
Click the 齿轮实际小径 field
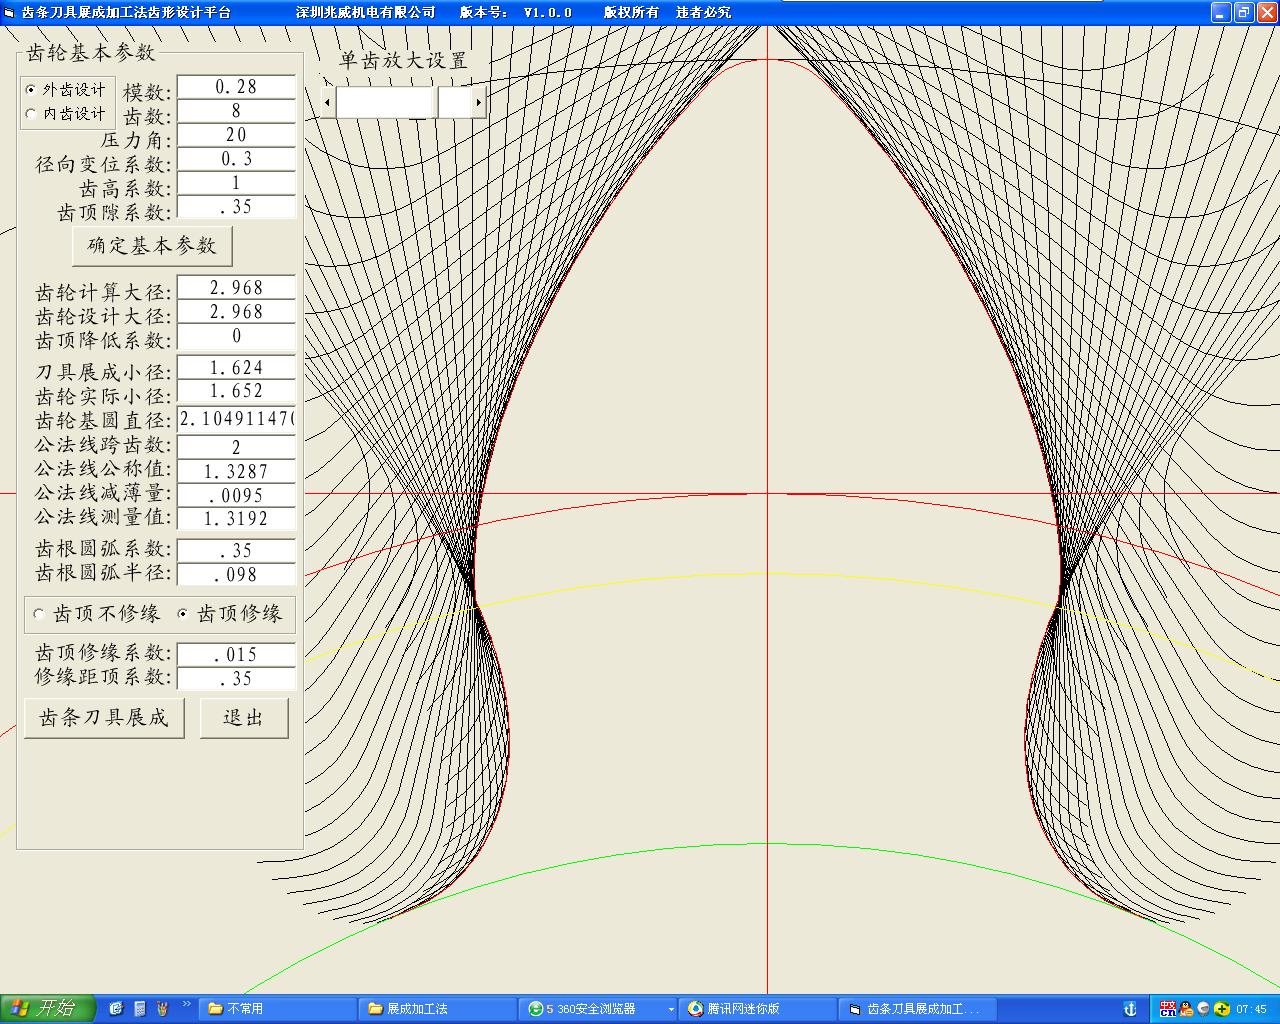pyautogui.click(x=236, y=391)
